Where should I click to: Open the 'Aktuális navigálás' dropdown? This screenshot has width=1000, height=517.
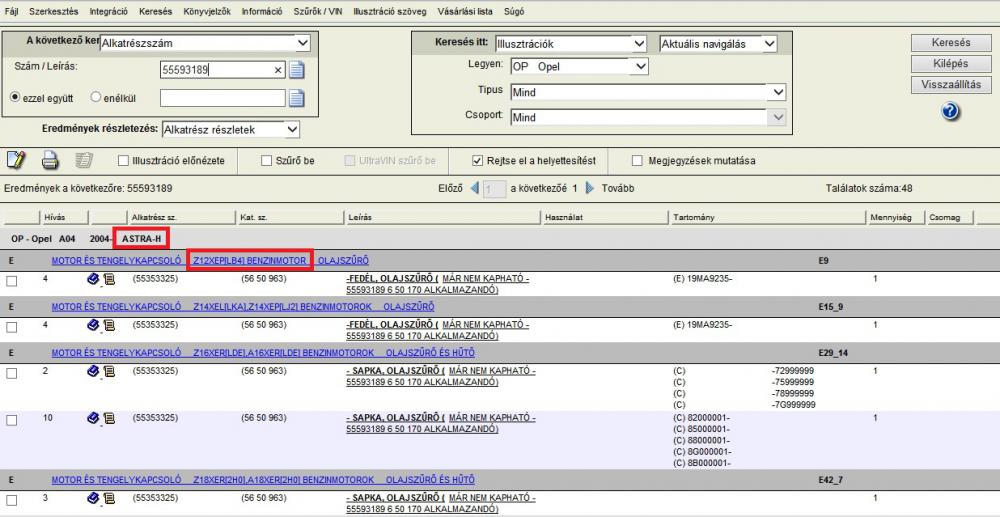click(768, 44)
